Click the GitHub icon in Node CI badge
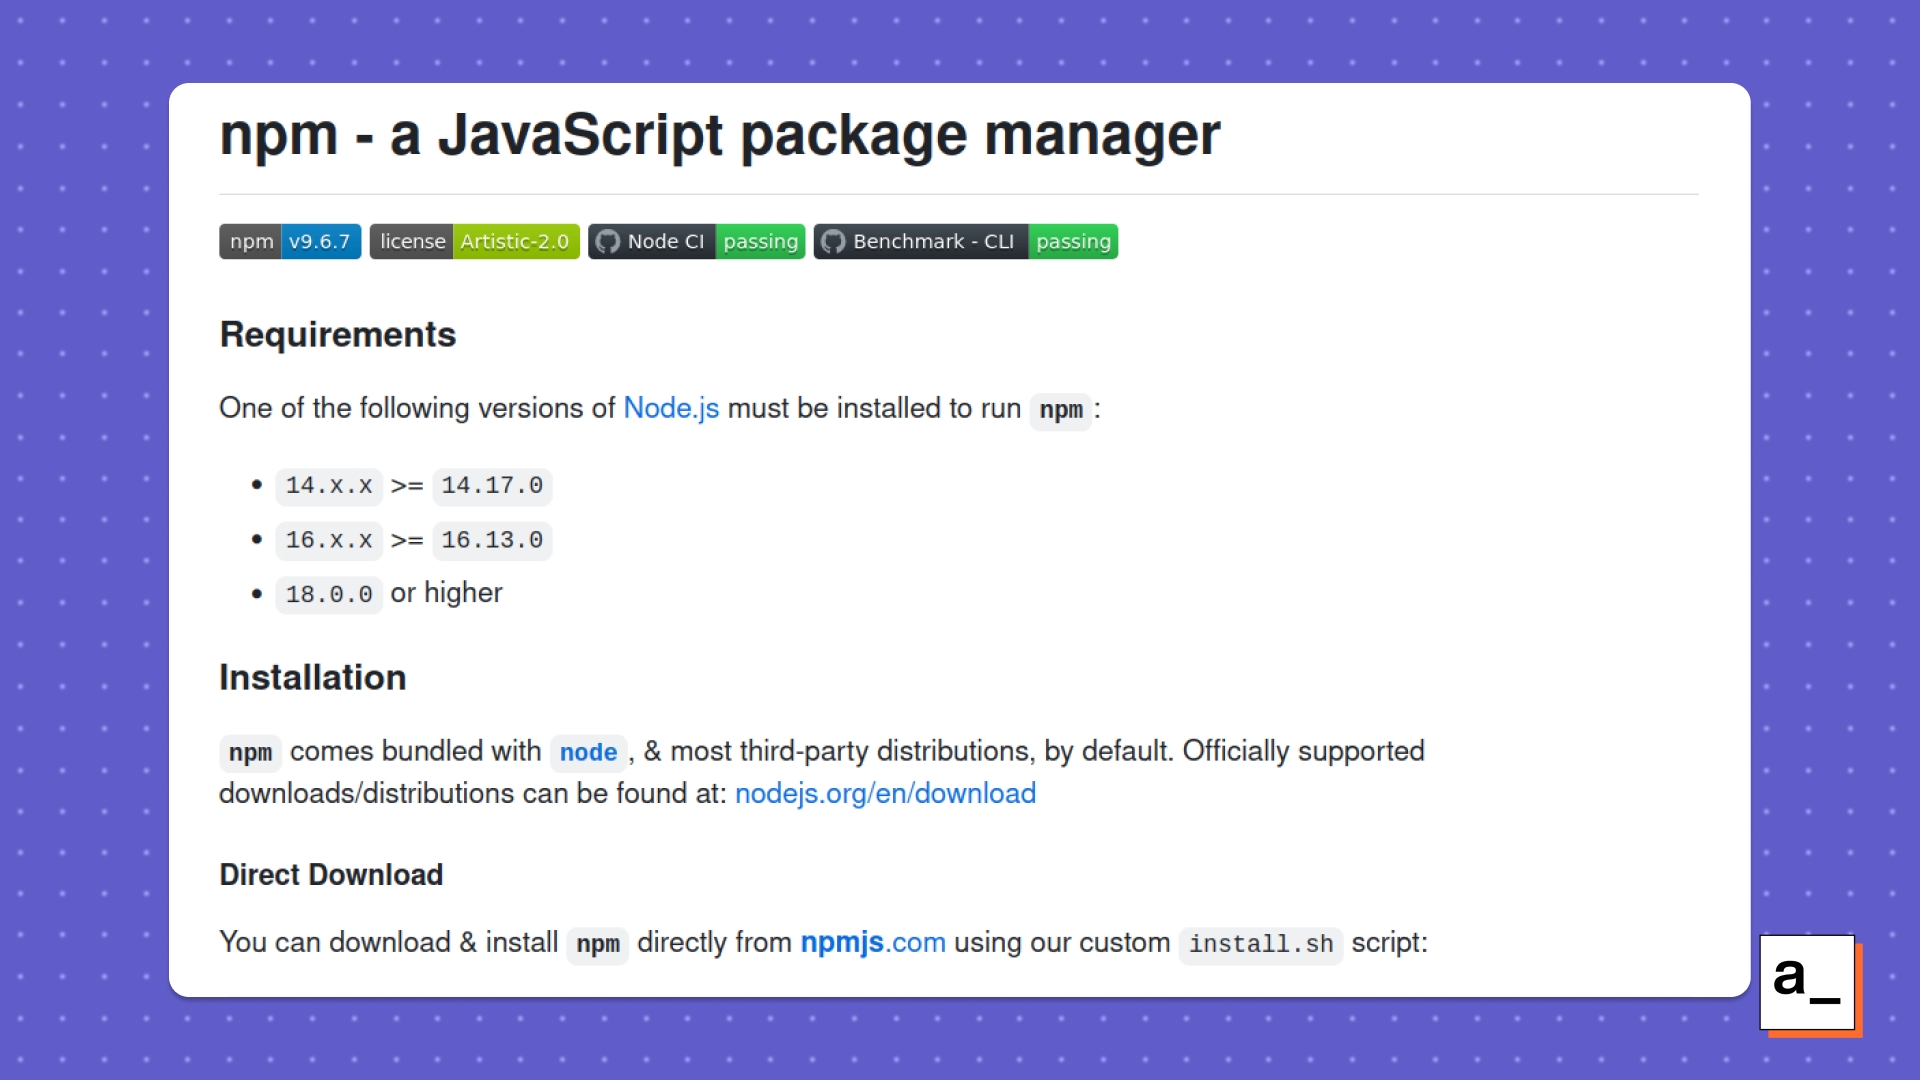Screen dimensions: 1920x1080 point(607,242)
